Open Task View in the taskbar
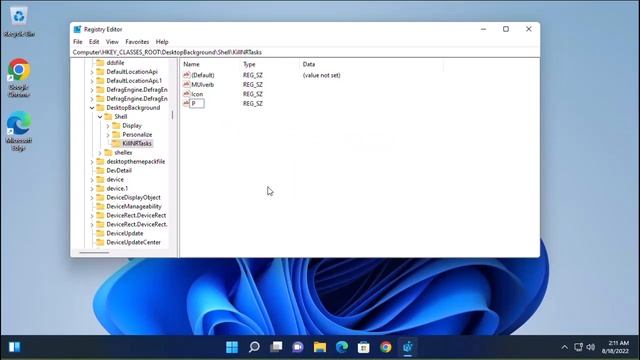This screenshot has height=360, width=640. tap(276, 347)
